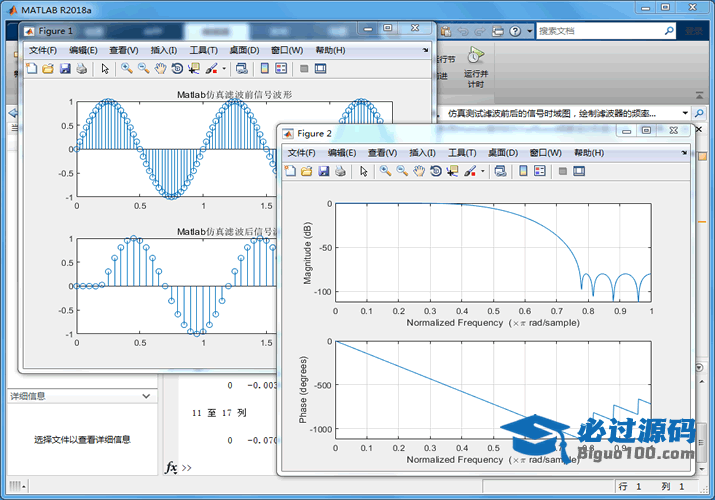
Task: Show plot tools and dock Figure 1
Action: 321,69
